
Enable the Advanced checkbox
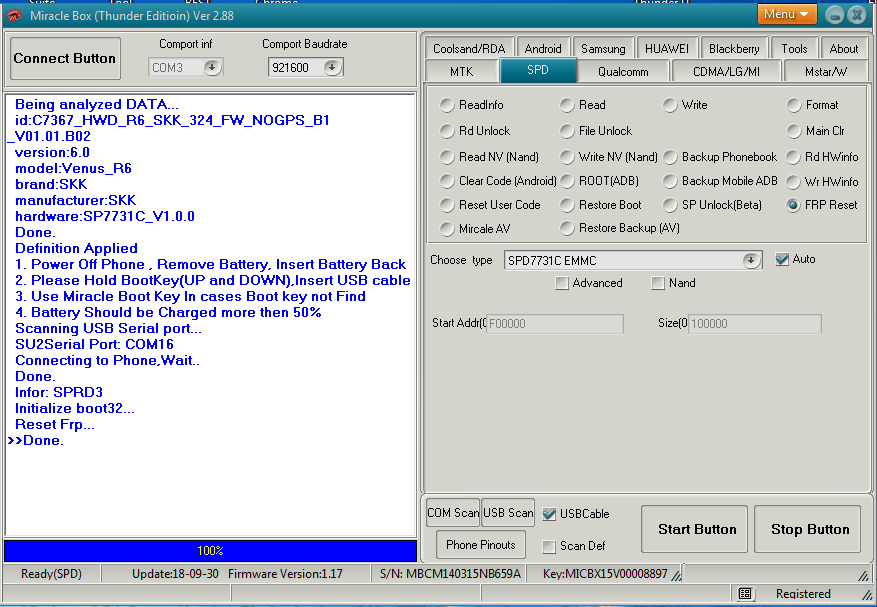click(562, 283)
